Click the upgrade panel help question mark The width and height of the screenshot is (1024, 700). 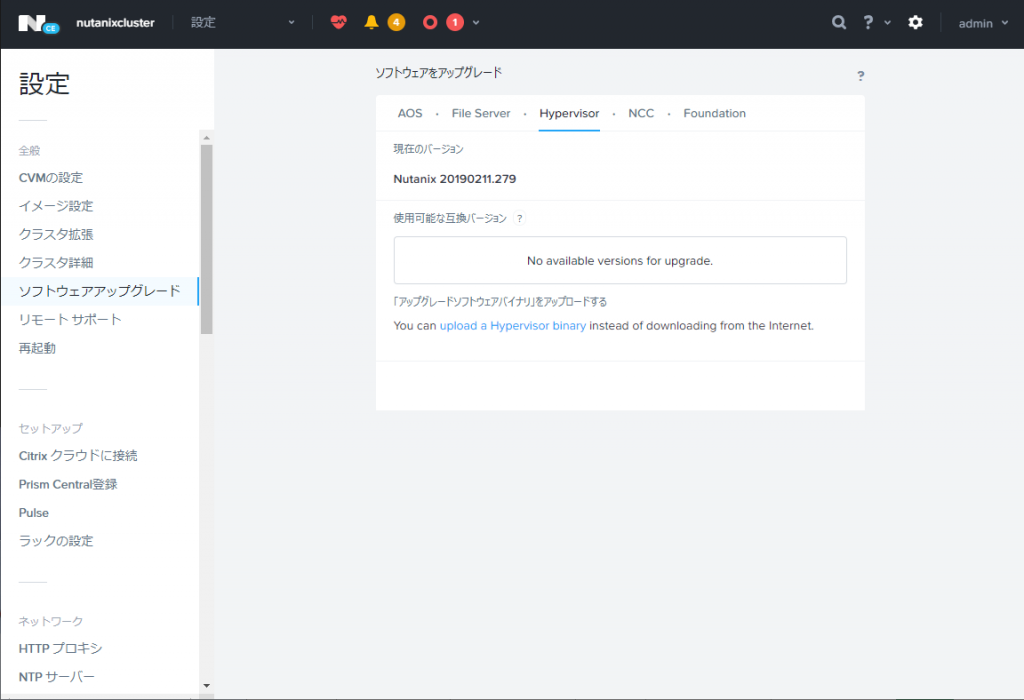coord(861,76)
